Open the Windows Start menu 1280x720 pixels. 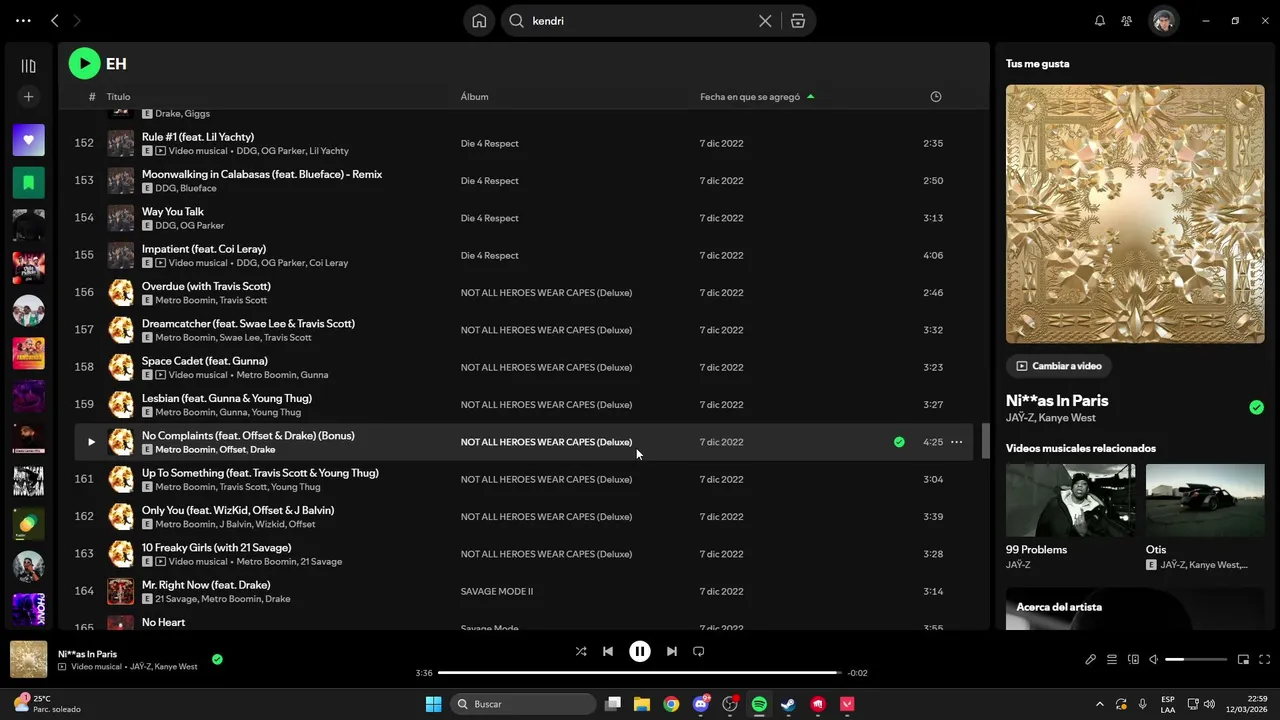(433, 704)
